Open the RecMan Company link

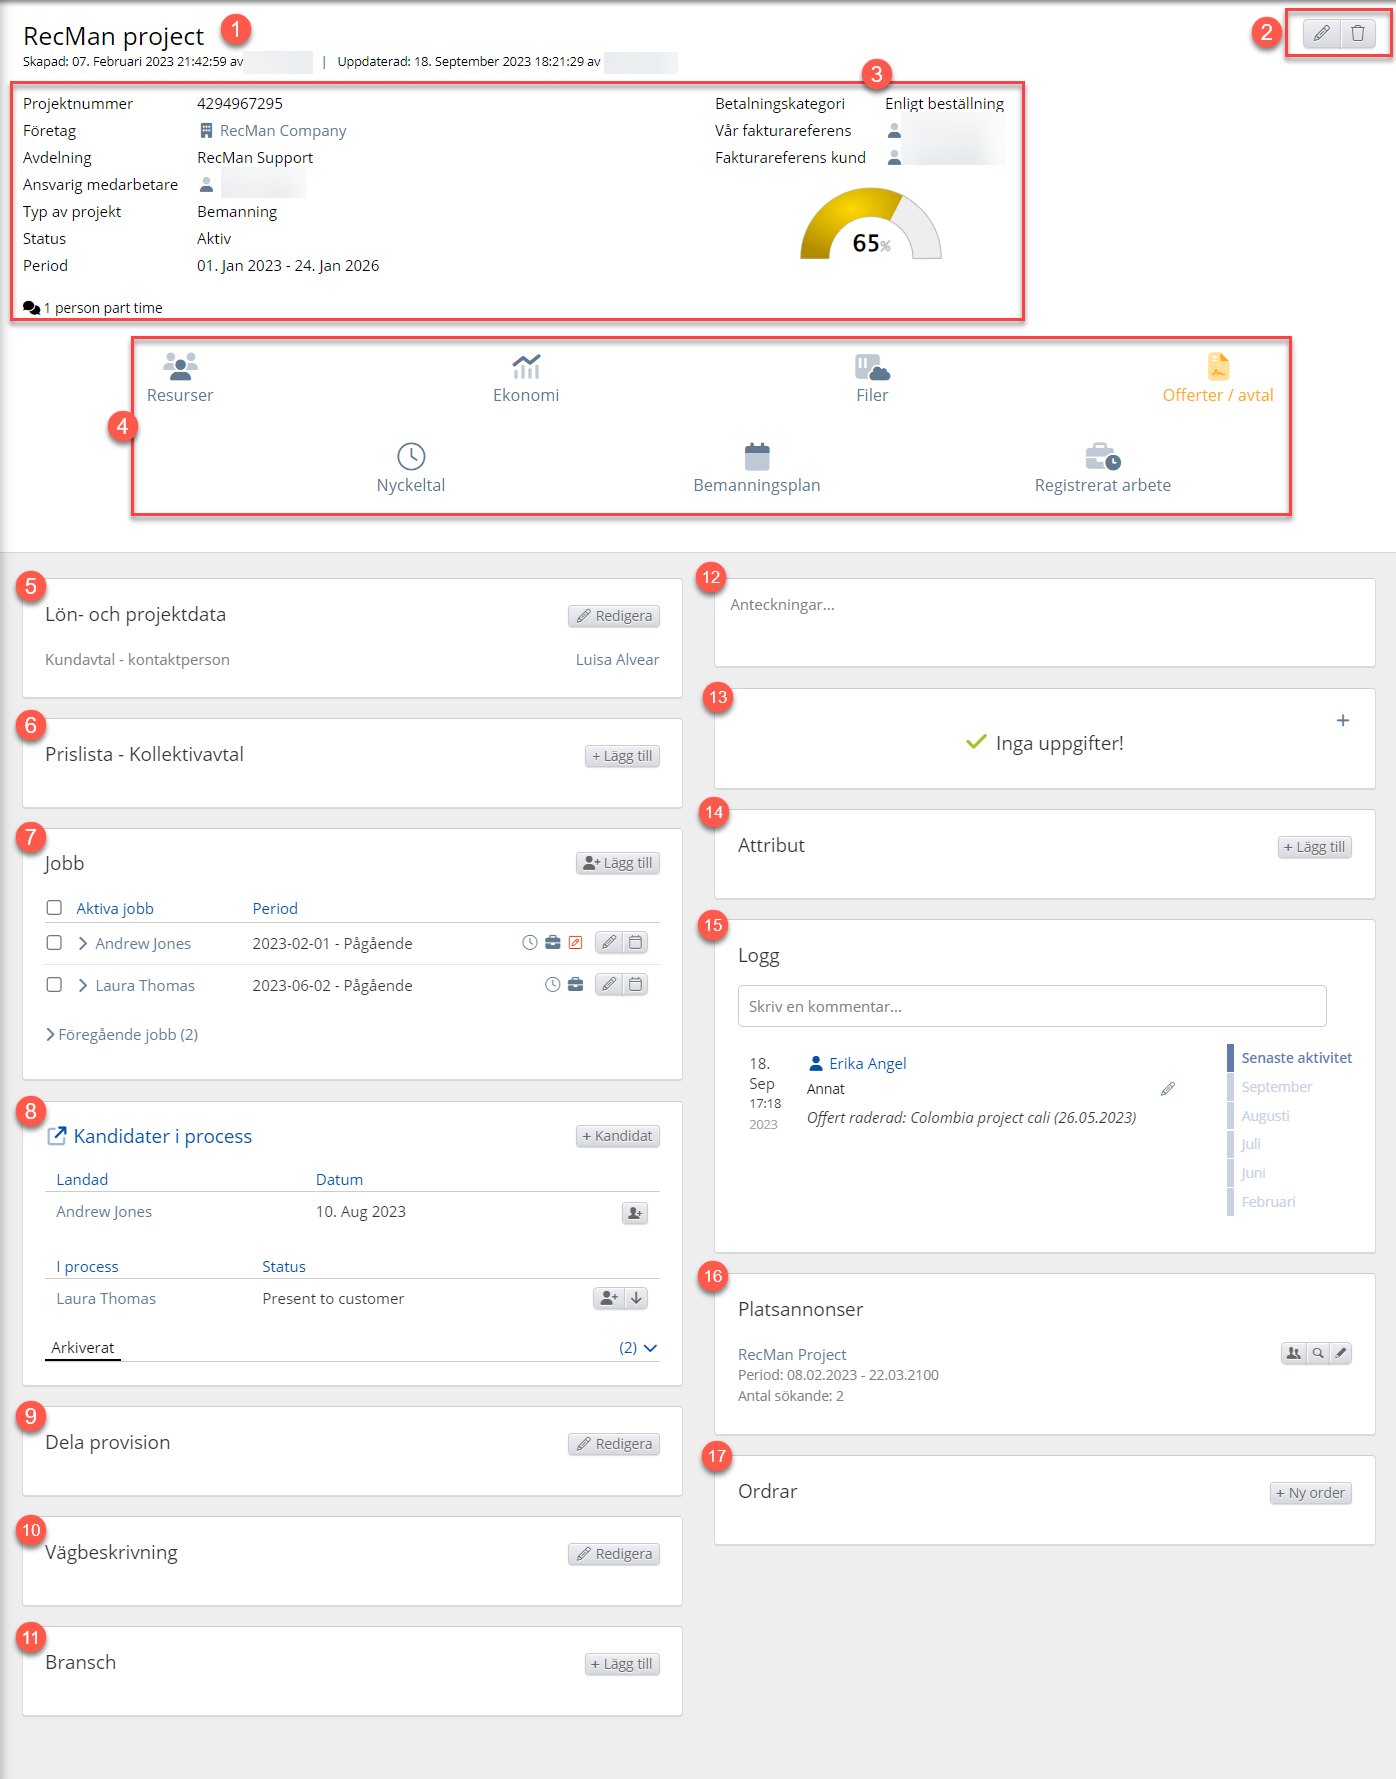(x=283, y=130)
